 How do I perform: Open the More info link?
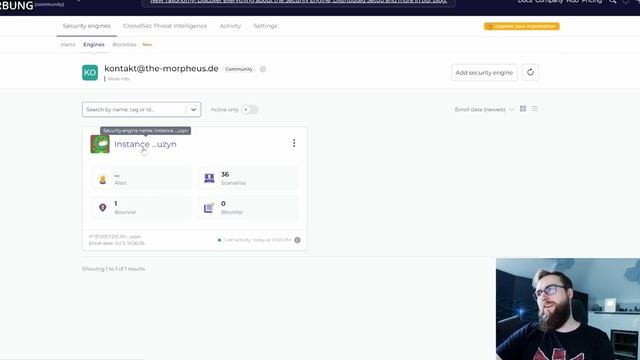(118, 79)
